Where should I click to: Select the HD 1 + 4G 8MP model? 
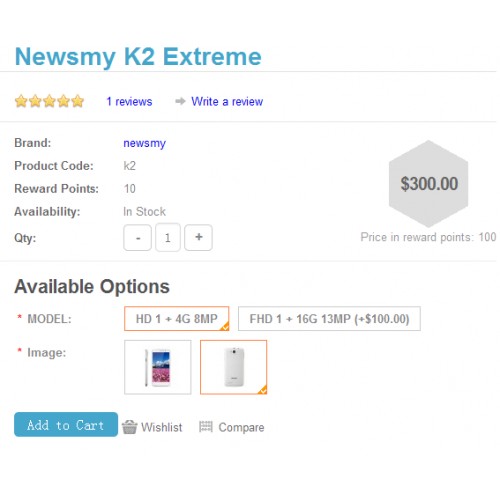(x=177, y=319)
